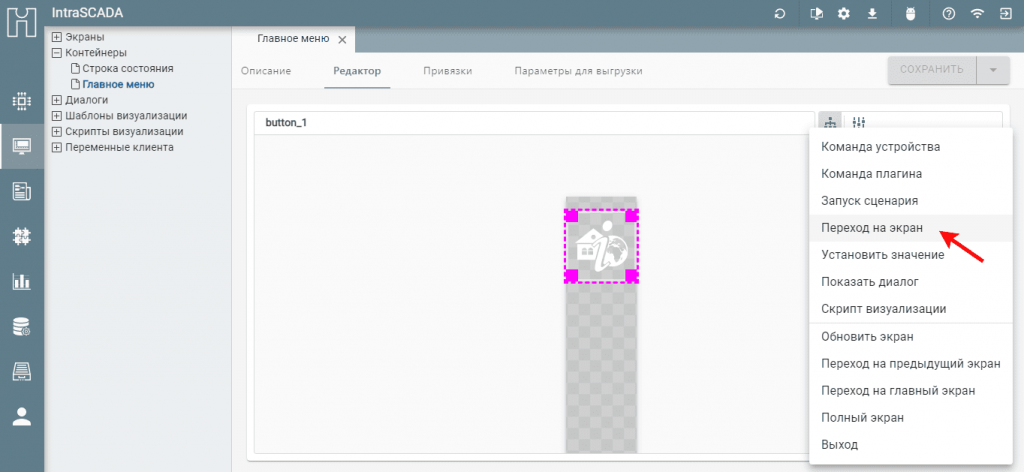This screenshot has height=472, width=1024.
Task: Expand the Скрипты визуализации tree node
Action: coord(57,131)
